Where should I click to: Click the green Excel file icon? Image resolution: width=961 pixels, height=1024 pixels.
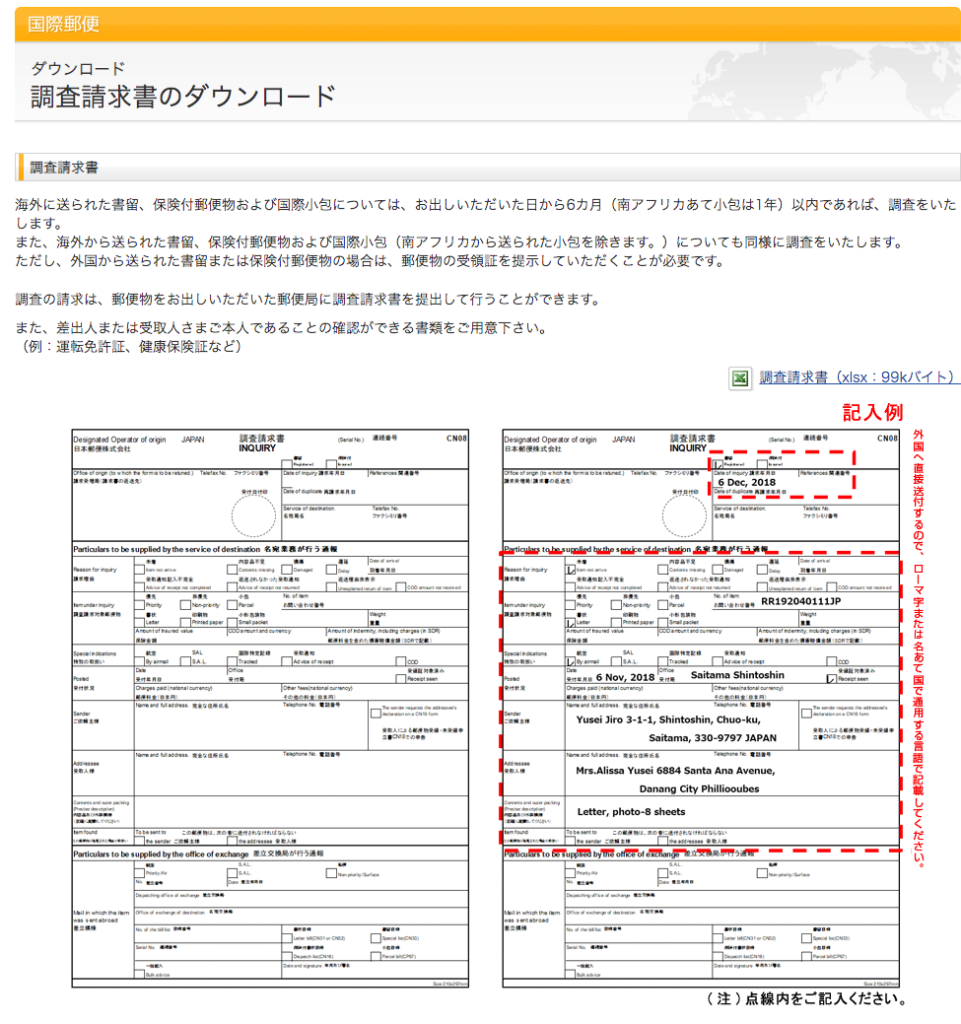[x=740, y=378]
